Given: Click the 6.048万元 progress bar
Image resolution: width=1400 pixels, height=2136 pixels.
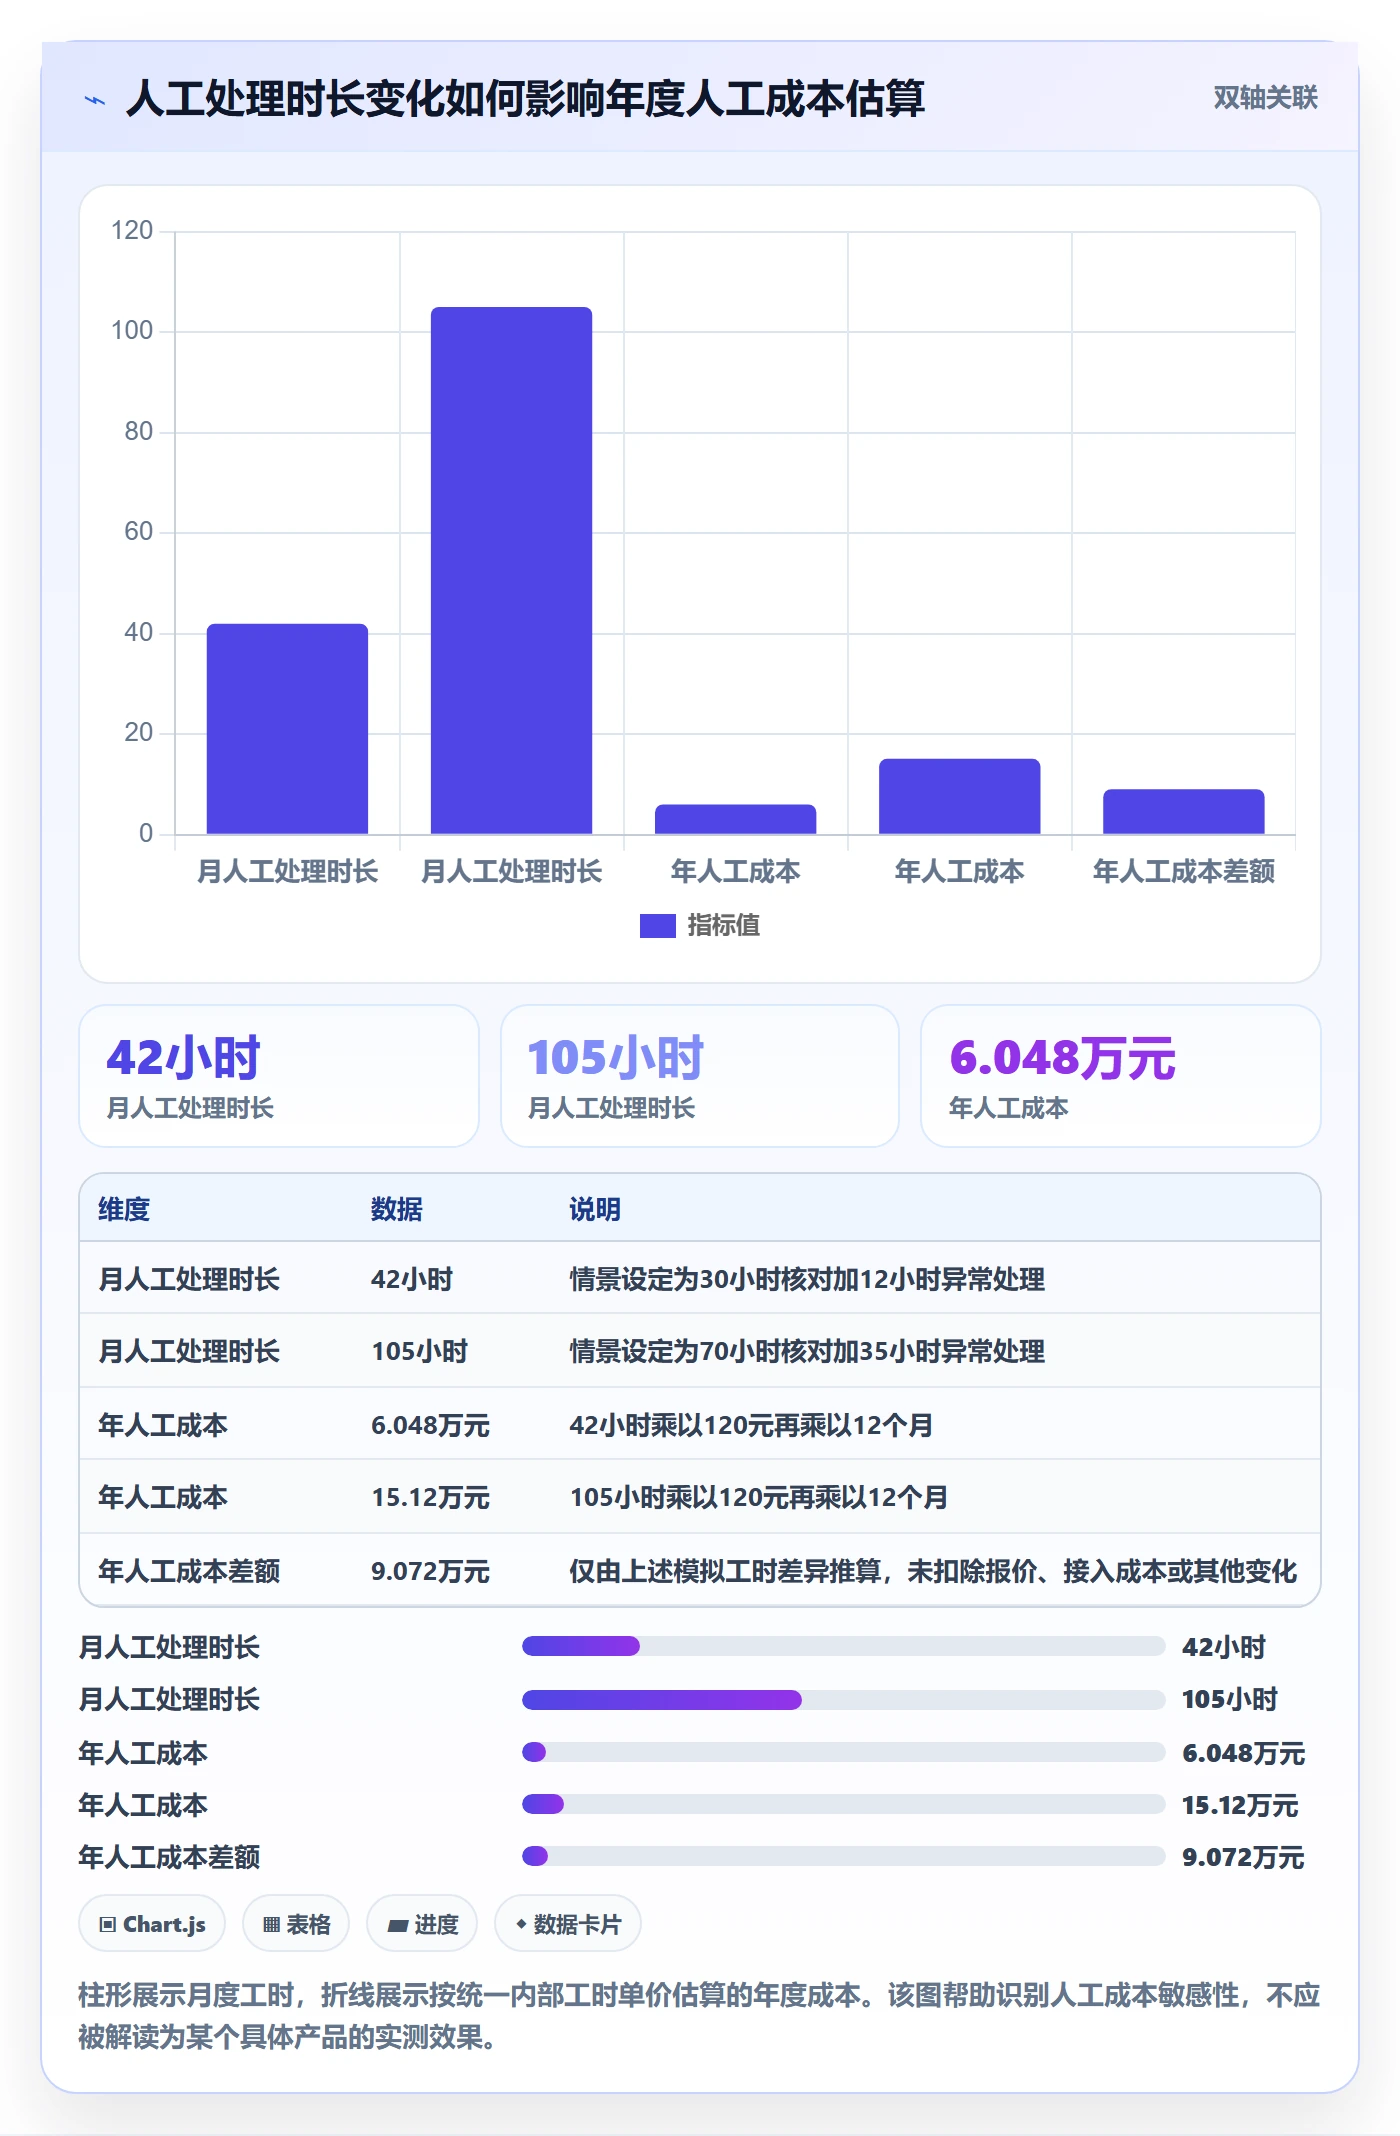Looking at the screenshot, I should click(x=843, y=1752).
